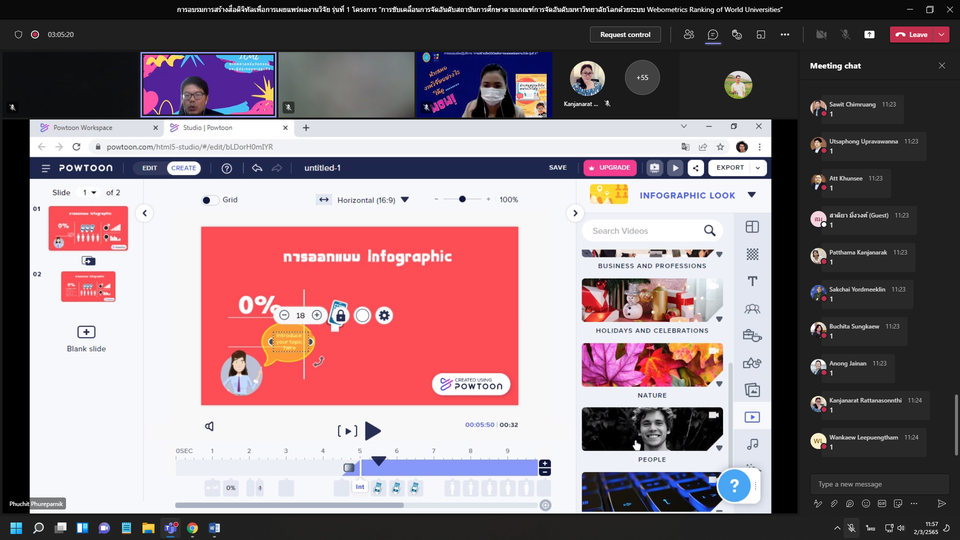Screen dimensions: 960x540
Task: Click the EXPORT button
Action: pos(730,168)
